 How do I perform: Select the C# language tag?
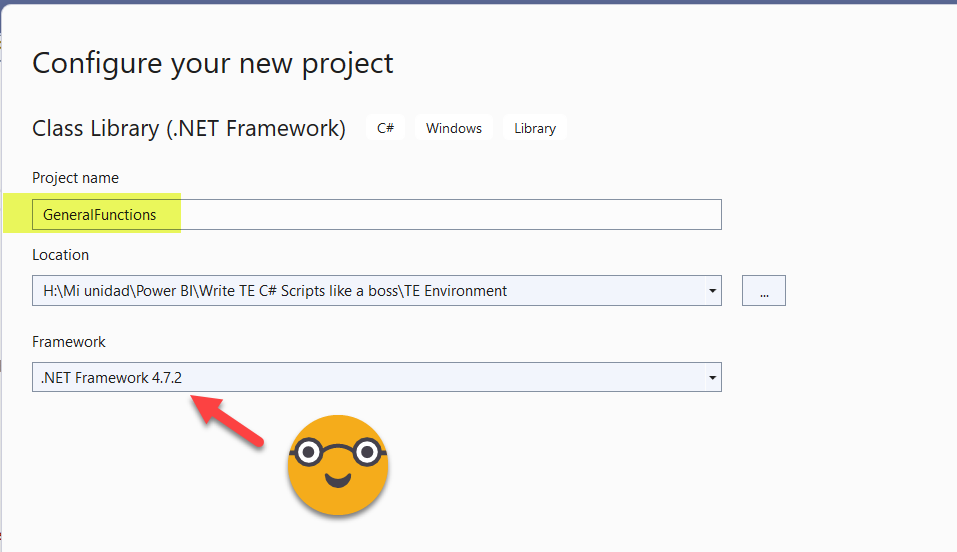pyautogui.click(x=385, y=128)
